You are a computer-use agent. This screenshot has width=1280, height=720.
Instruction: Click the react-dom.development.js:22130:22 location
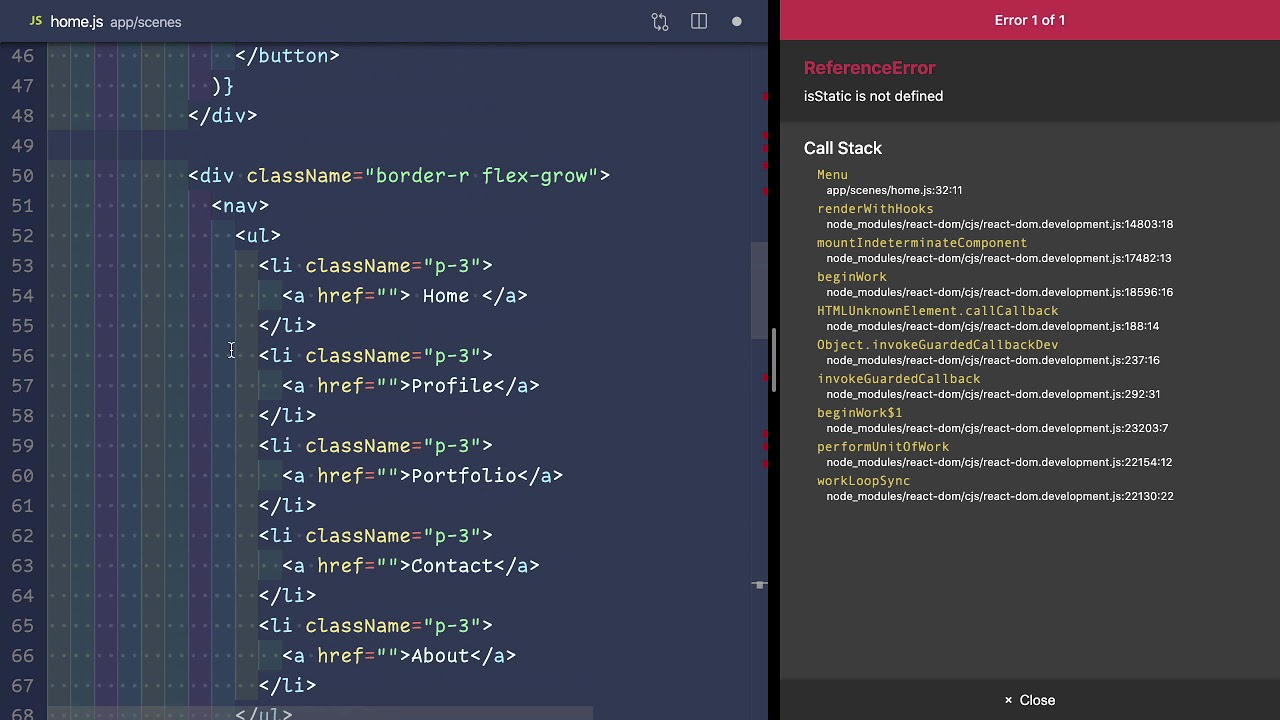(1000, 496)
